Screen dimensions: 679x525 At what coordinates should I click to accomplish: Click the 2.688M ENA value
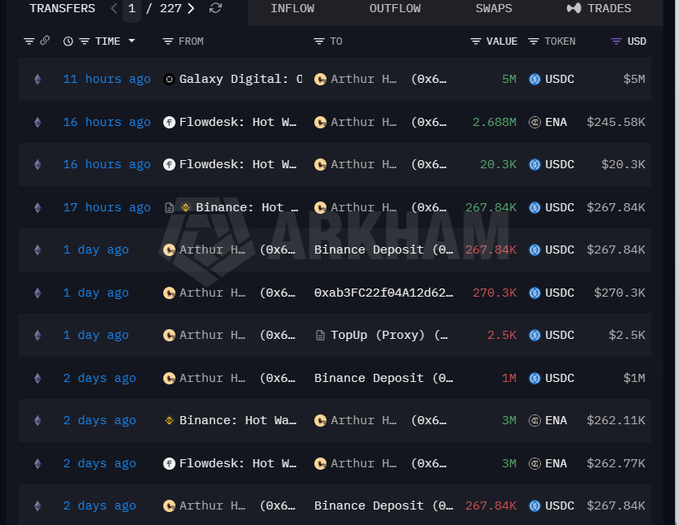click(x=495, y=122)
